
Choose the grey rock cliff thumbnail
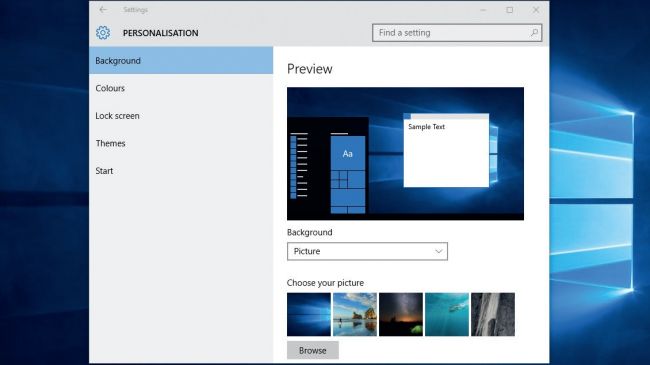pos(493,314)
